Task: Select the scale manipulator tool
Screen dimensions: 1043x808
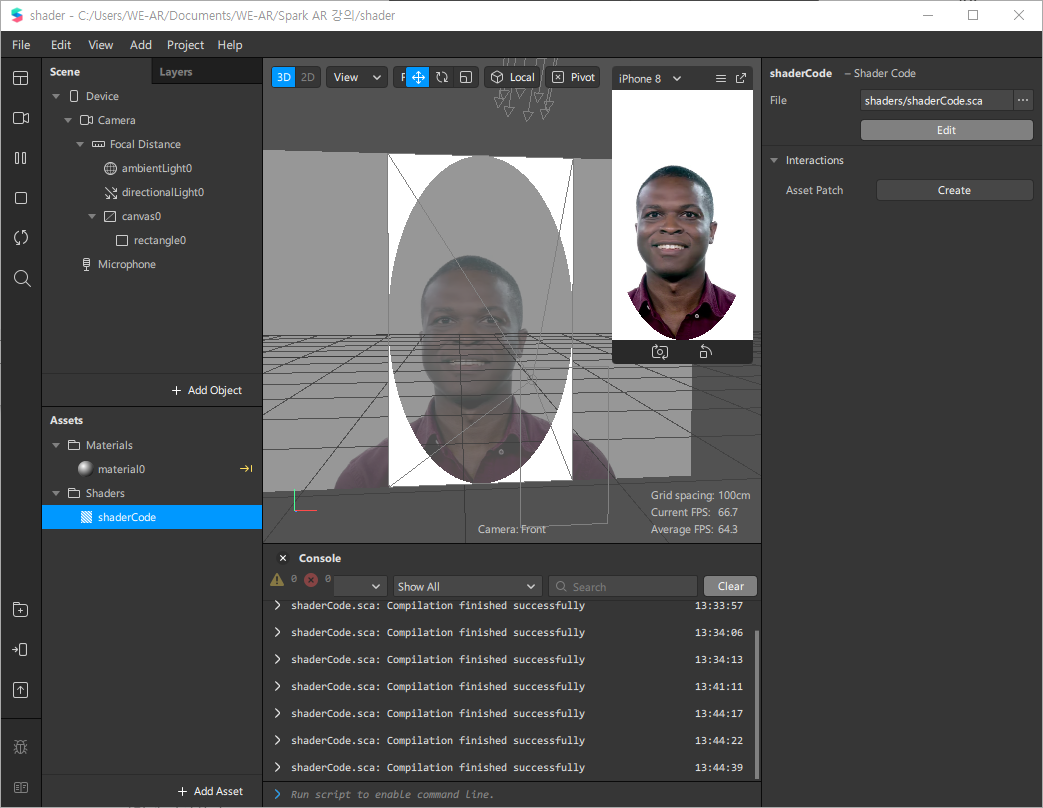Action: pos(466,77)
